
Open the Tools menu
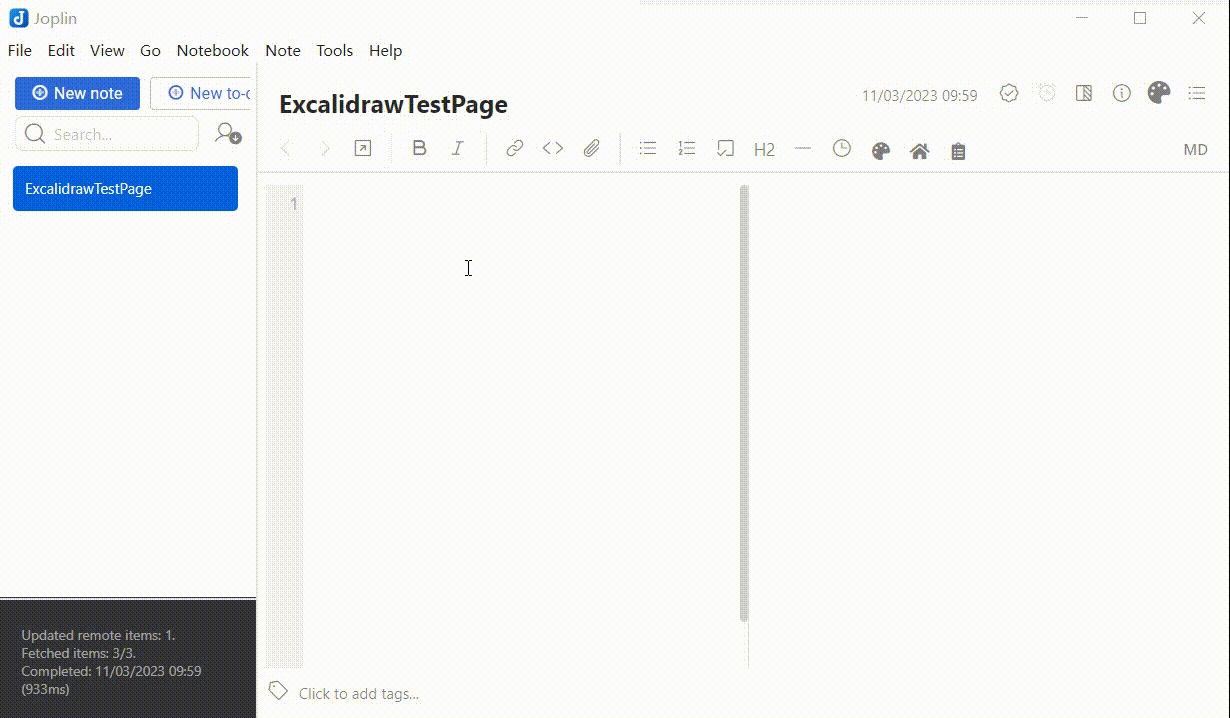(x=334, y=50)
